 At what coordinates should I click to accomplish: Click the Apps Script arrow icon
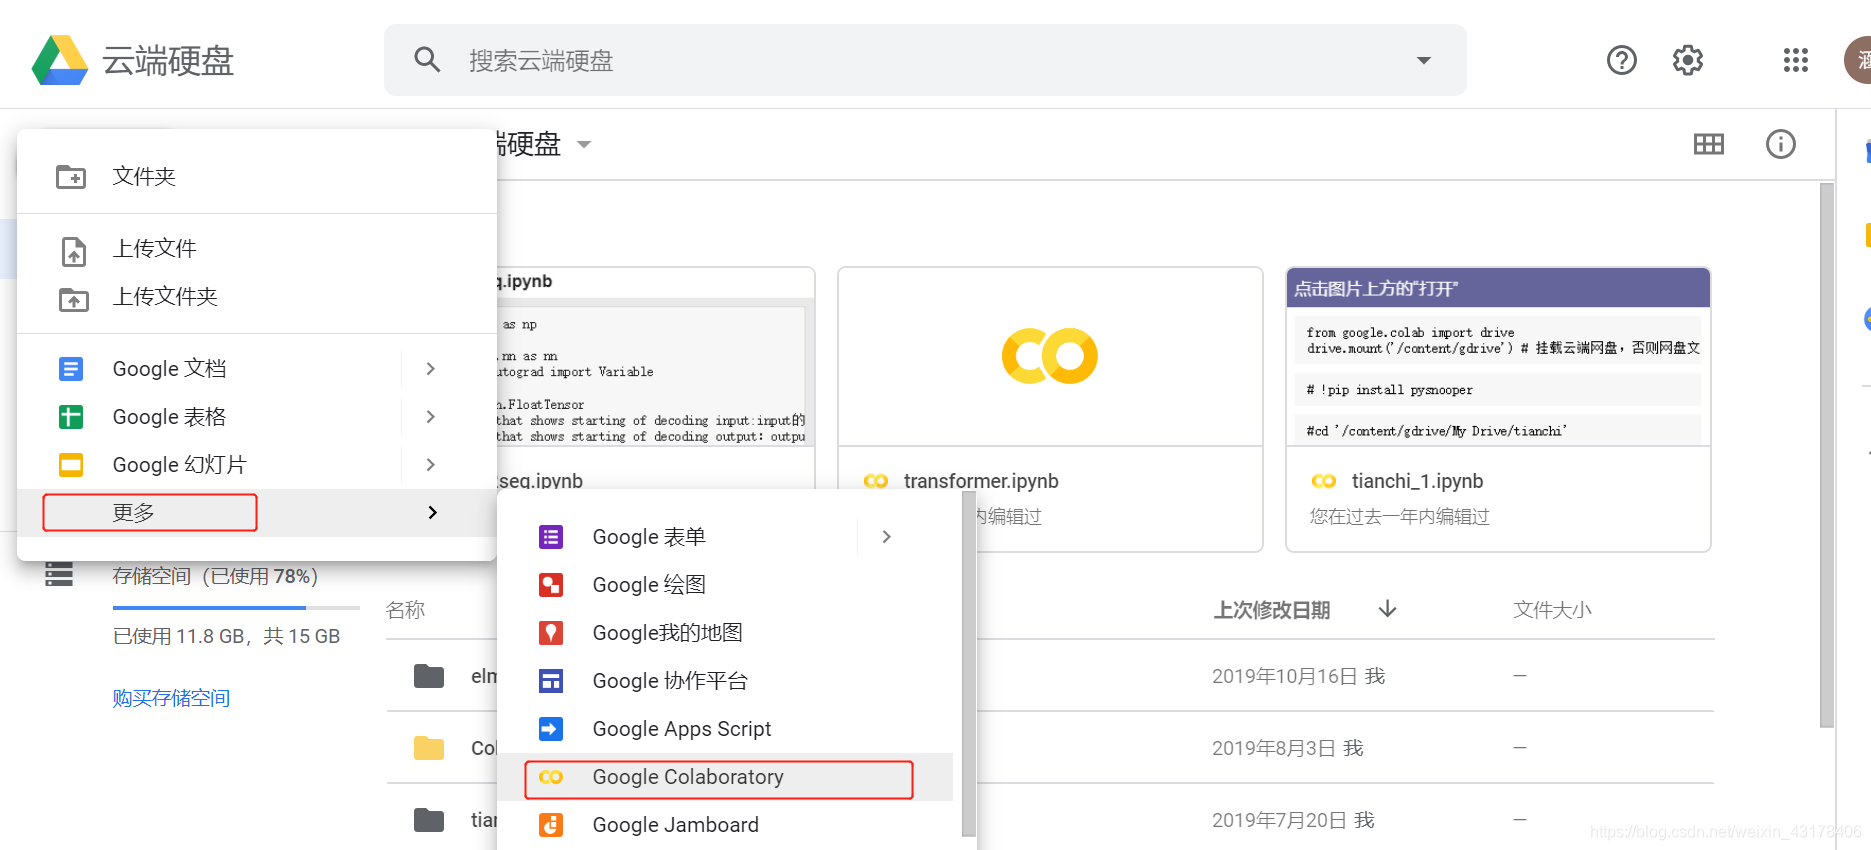tap(551, 729)
